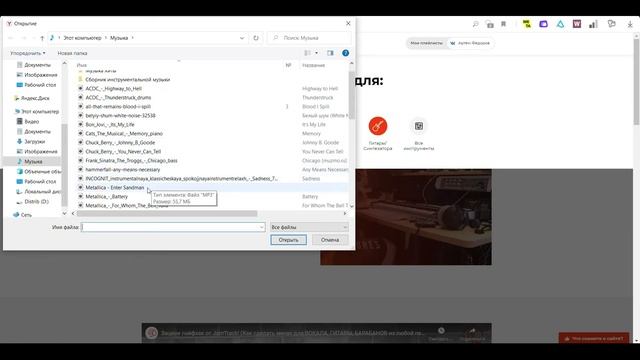The width and height of the screenshot is (640, 360).
Task: Click the sidebar scroll-down arrow
Action: (64, 213)
